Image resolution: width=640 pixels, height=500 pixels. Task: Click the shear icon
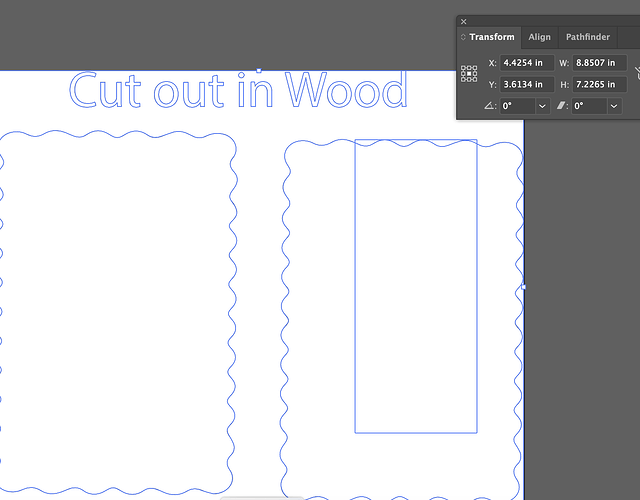pos(561,106)
